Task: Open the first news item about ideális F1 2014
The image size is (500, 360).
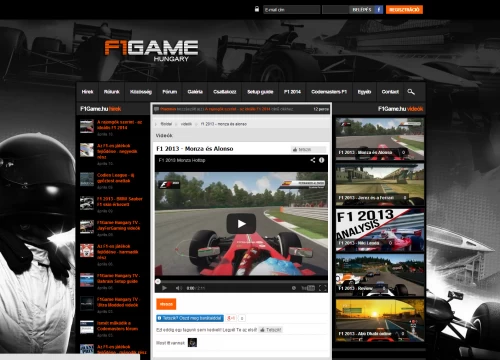Action: point(120,125)
